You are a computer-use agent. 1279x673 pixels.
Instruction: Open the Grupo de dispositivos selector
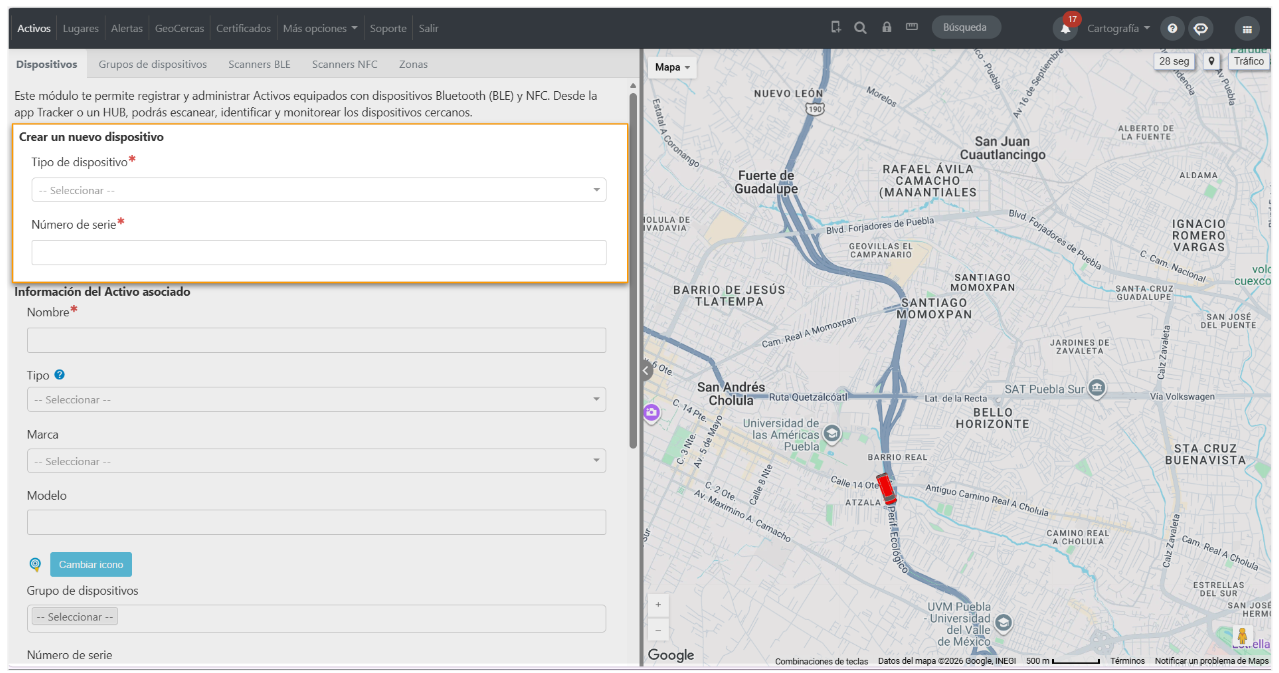click(316, 618)
